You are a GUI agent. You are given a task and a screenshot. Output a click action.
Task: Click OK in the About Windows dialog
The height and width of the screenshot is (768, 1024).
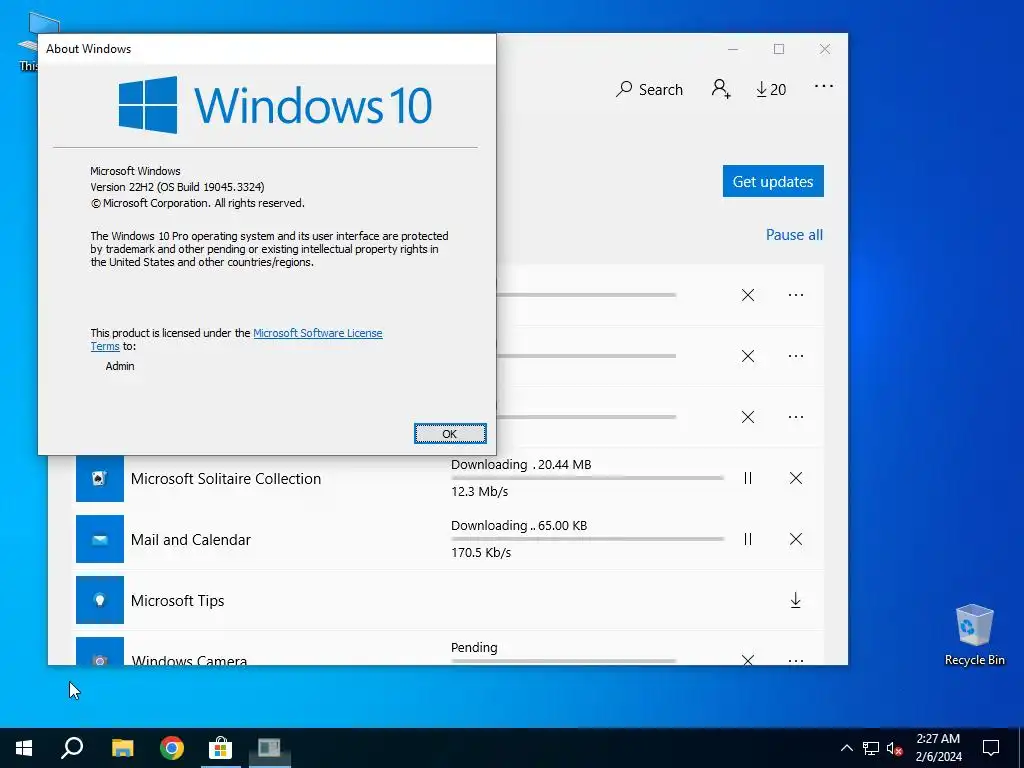450,434
